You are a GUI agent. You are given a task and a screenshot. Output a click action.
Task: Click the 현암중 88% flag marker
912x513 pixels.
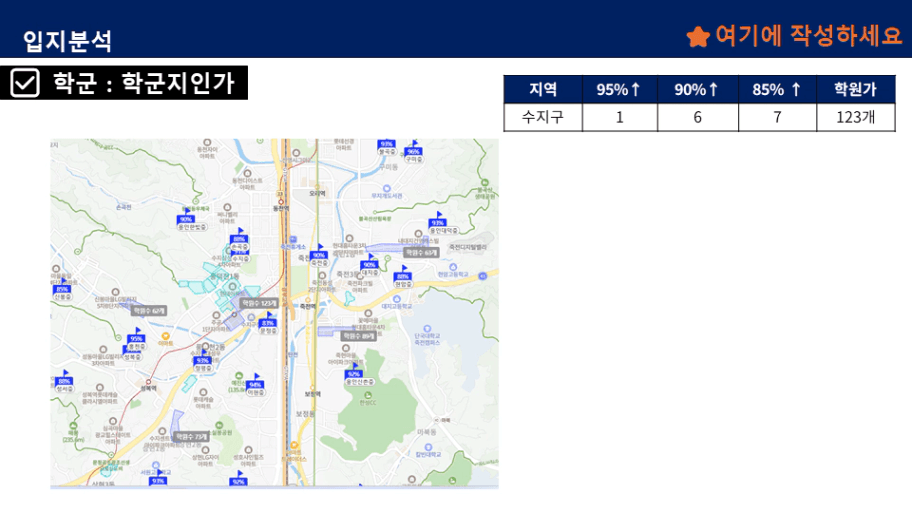point(403,277)
